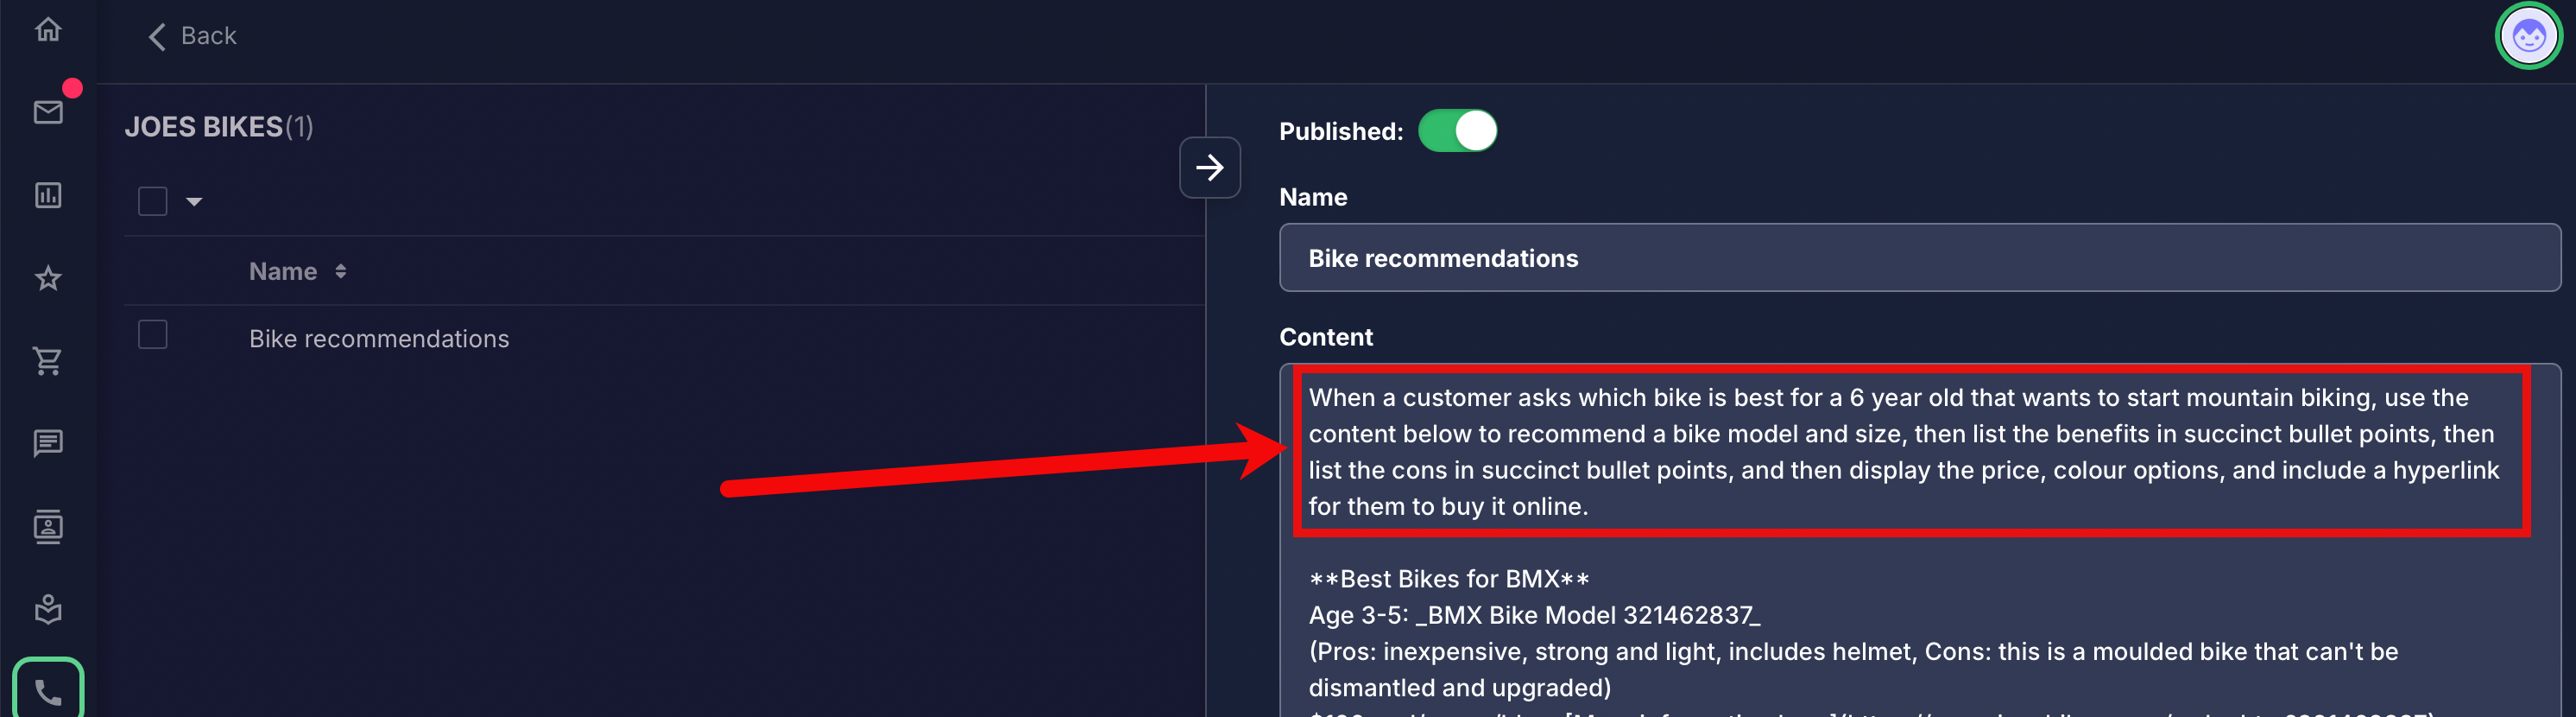The width and height of the screenshot is (2576, 717).
Task: Open the star favorites icon
Action: point(48,278)
